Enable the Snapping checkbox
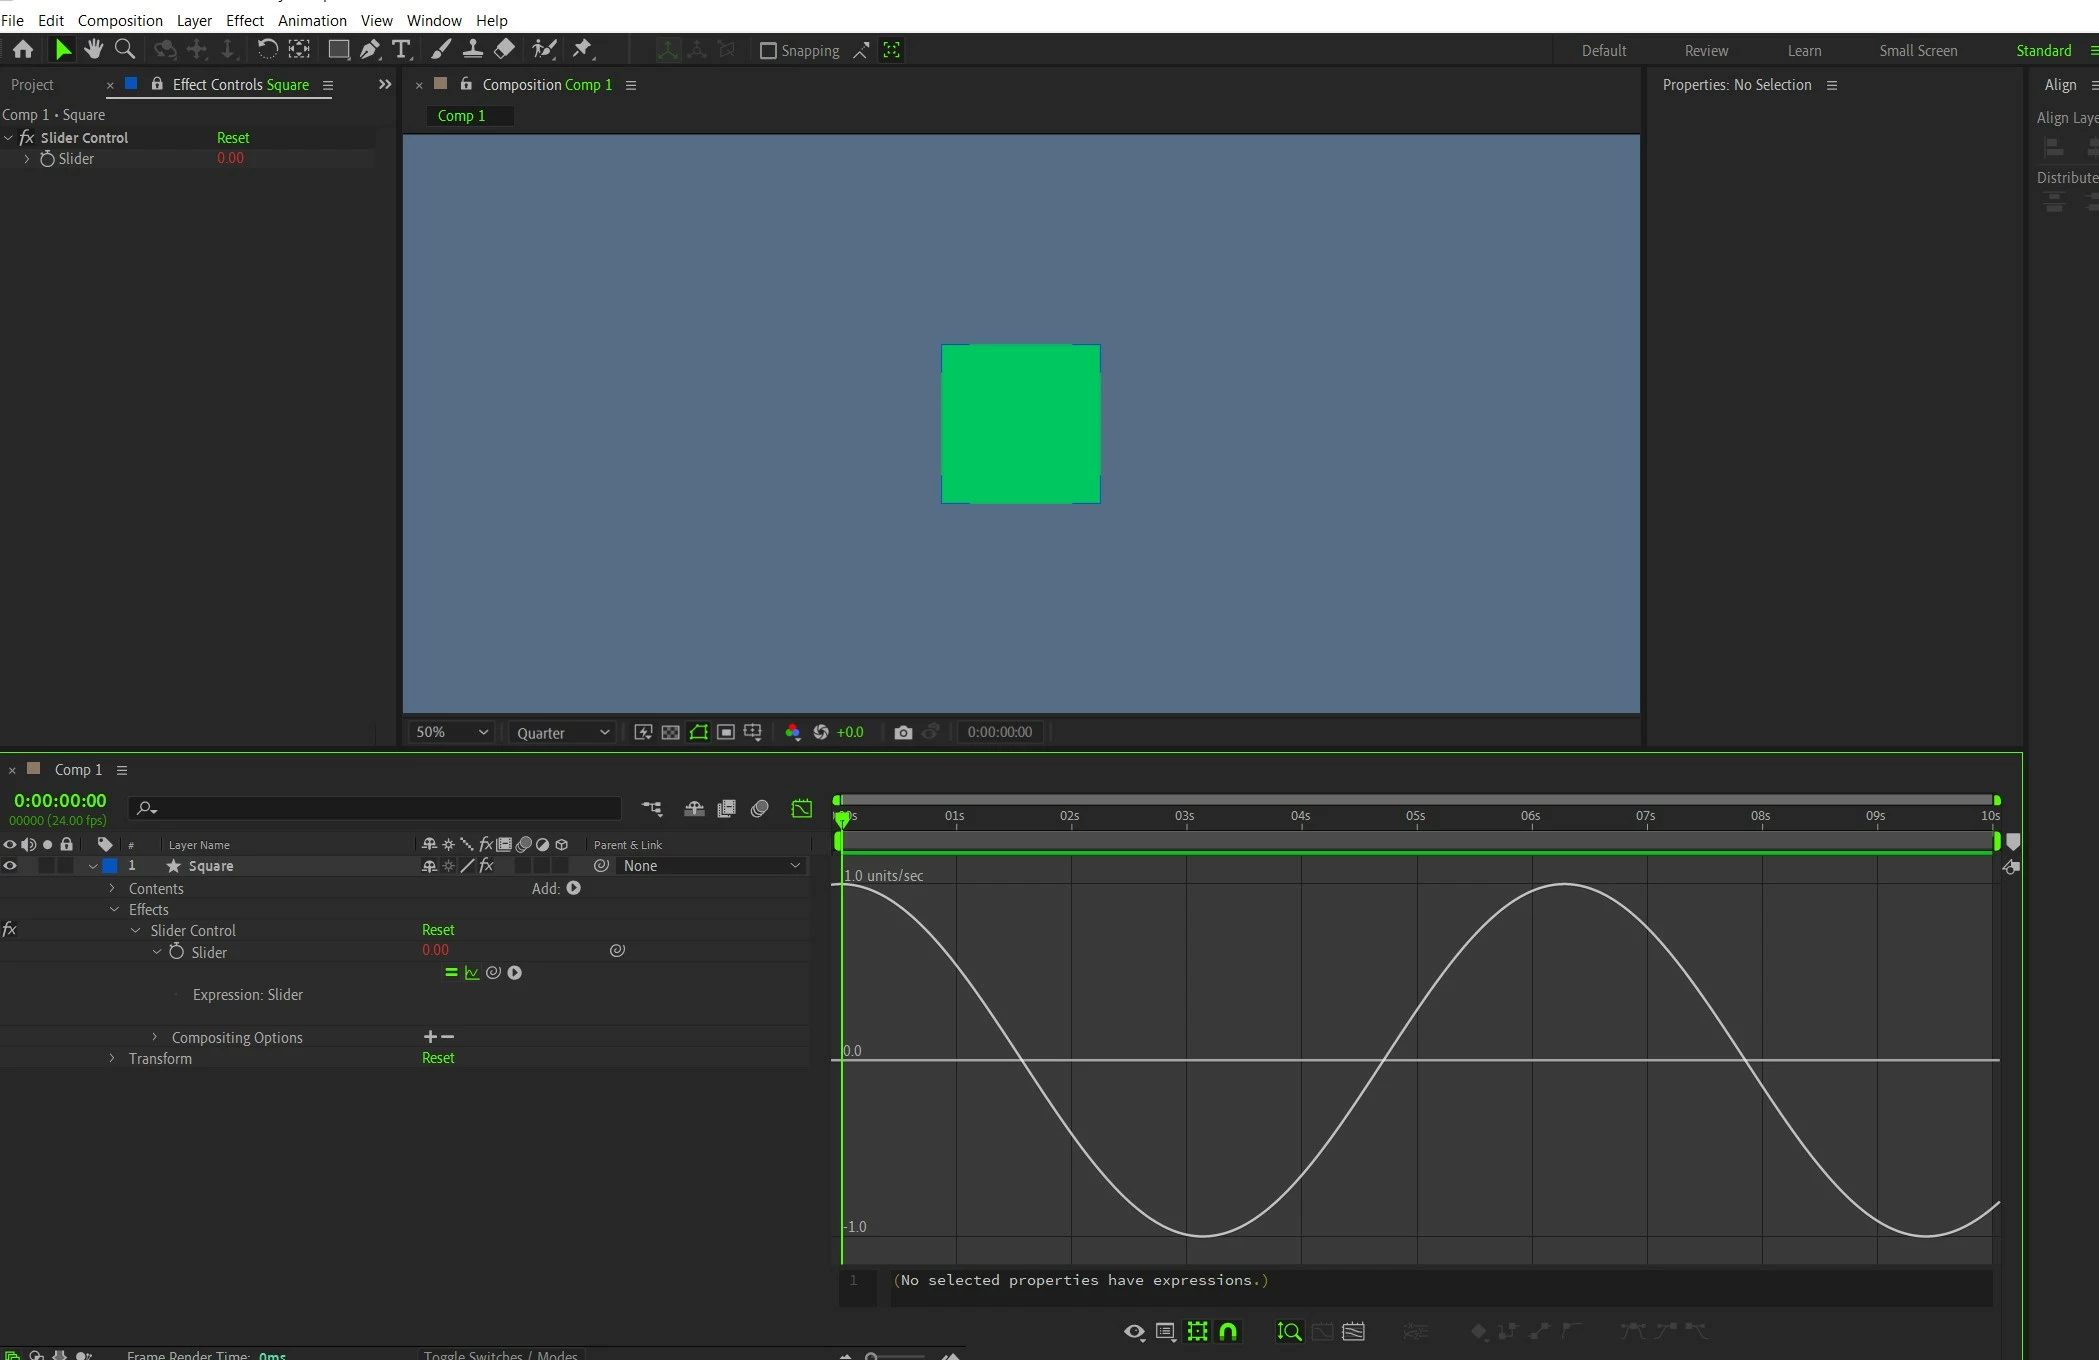 pos(768,50)
